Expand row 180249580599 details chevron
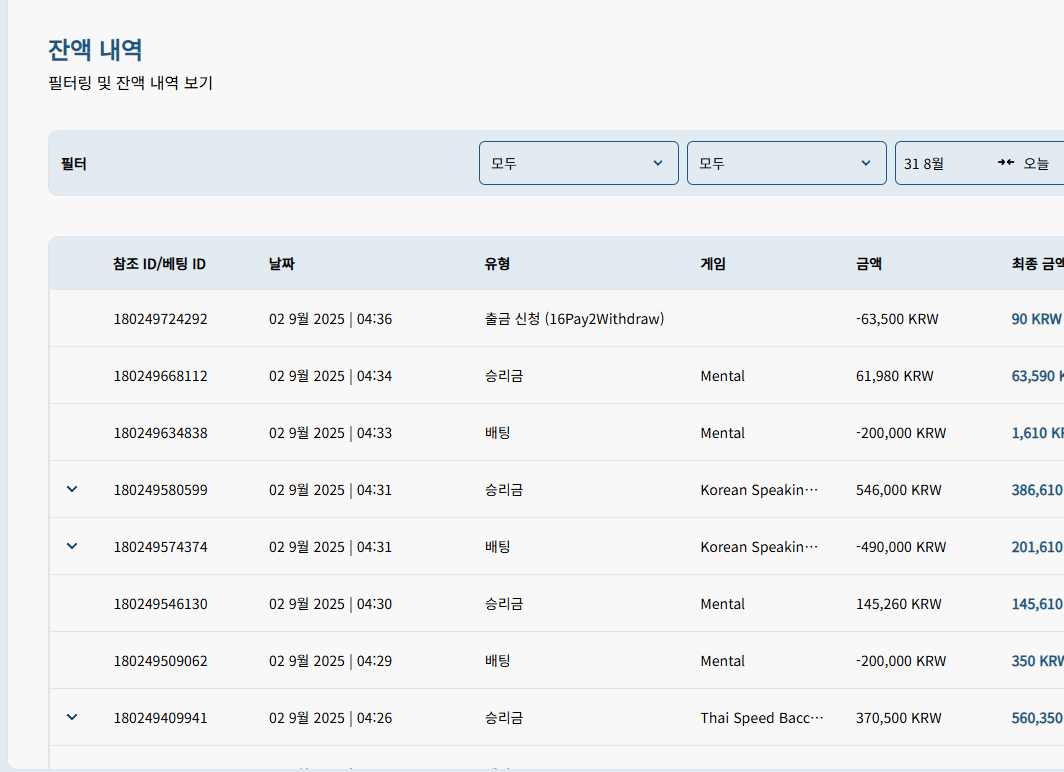Screen dimensions: 1064x772 tap(72, 489)
